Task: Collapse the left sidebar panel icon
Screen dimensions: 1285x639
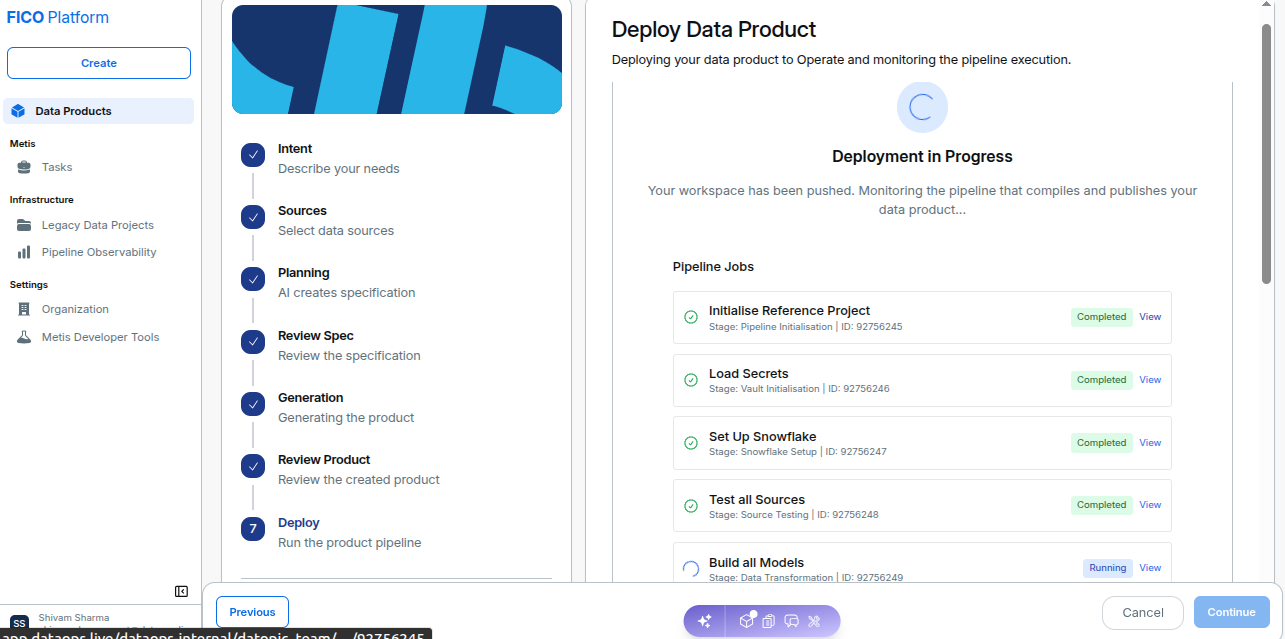Action: point(181,591)
